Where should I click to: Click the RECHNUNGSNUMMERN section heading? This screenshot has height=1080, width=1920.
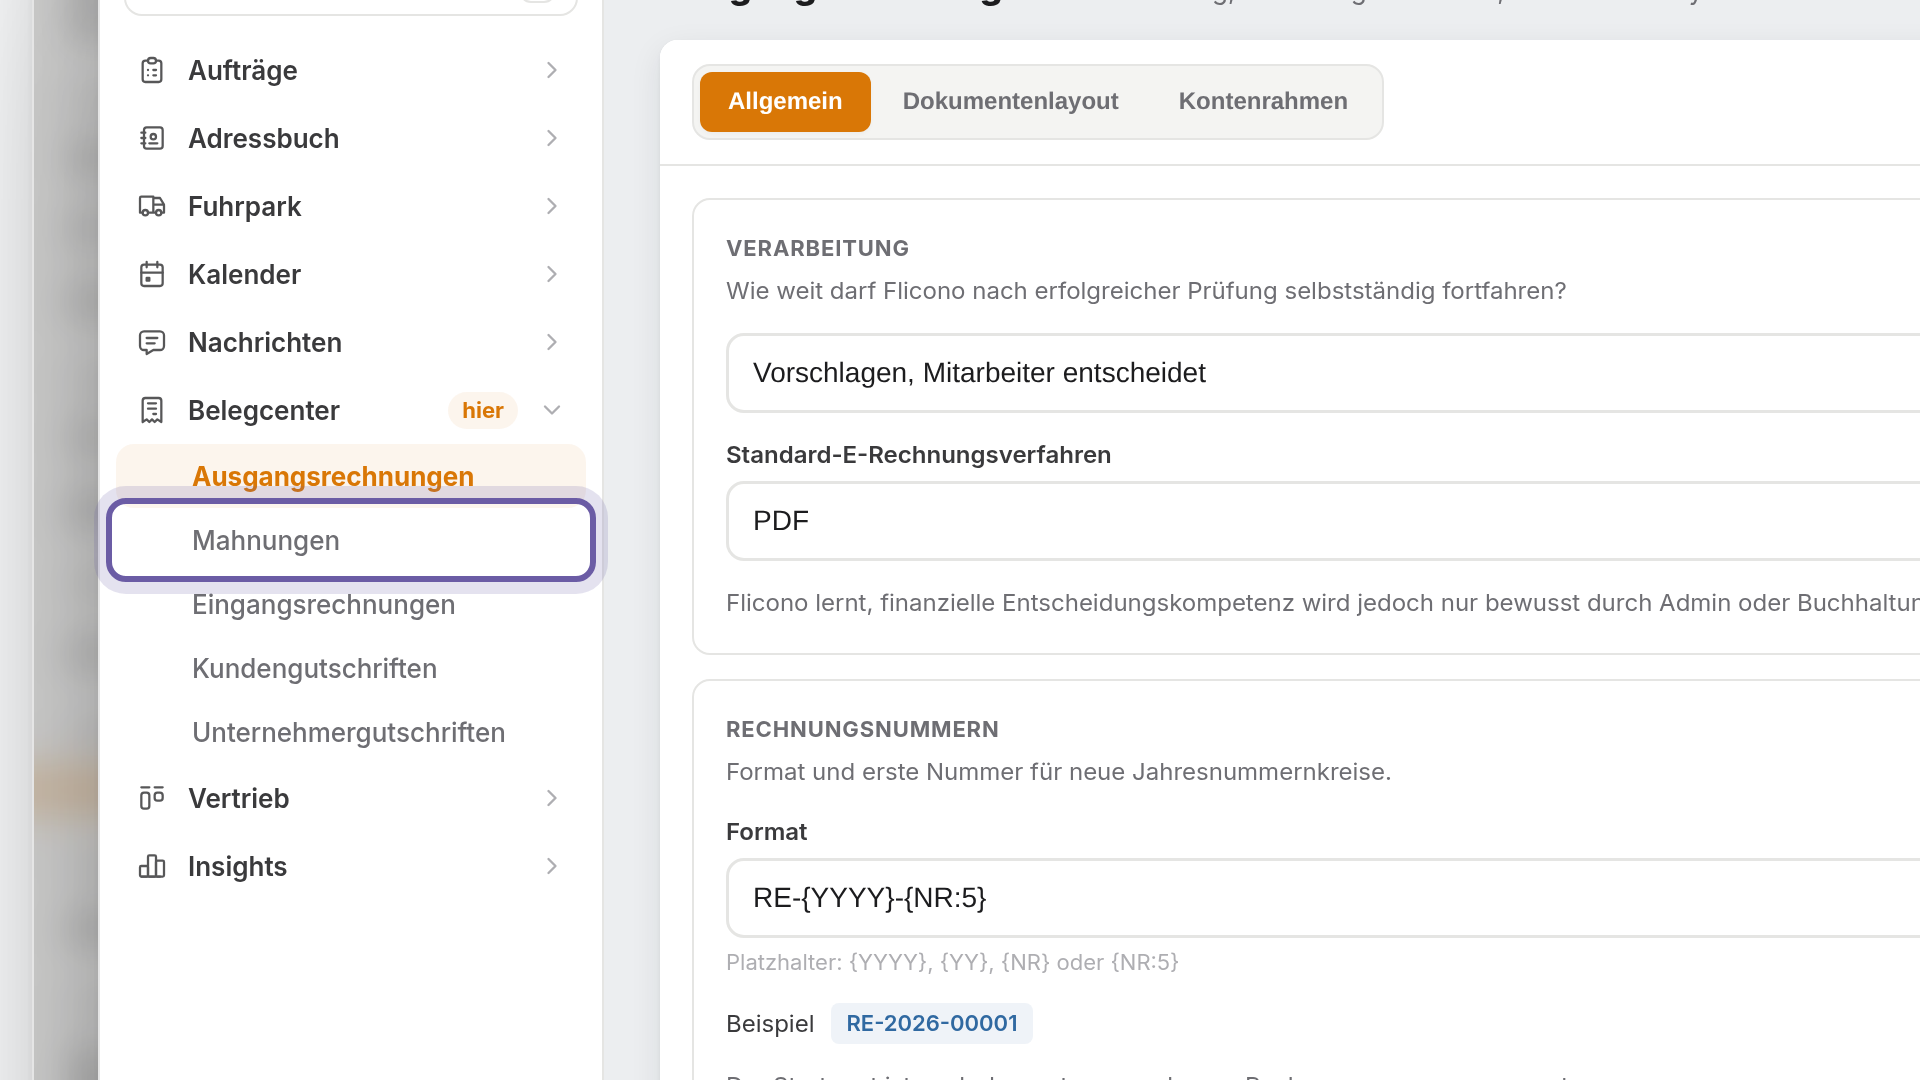click(x=862, y=729)
